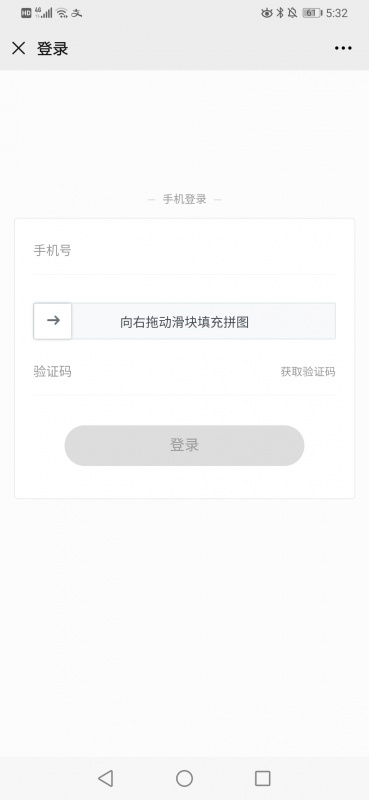Tap the HD indicator in status bar

point(26,13)
